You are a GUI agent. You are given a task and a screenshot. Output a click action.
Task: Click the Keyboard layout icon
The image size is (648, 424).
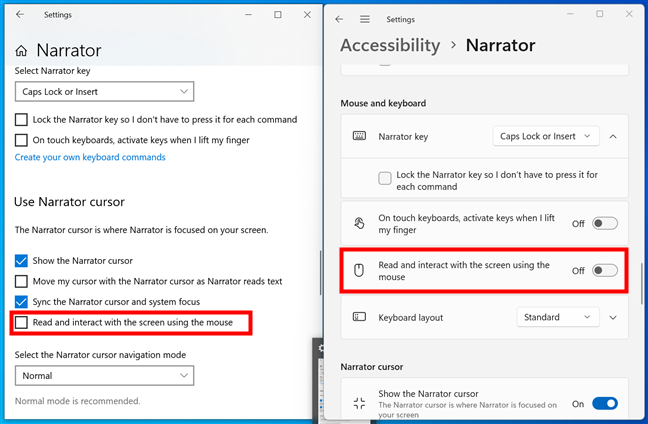coord(359,317)
